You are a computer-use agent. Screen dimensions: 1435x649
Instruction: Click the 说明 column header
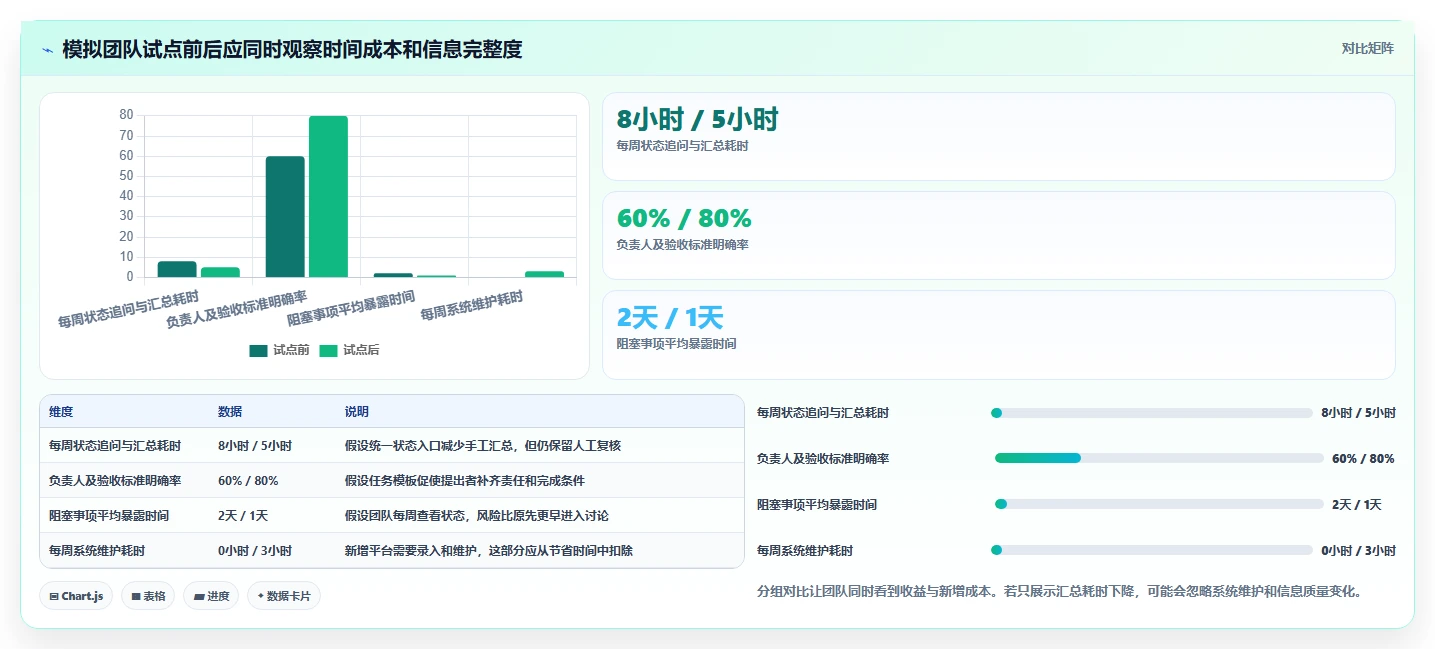(357, 412)
